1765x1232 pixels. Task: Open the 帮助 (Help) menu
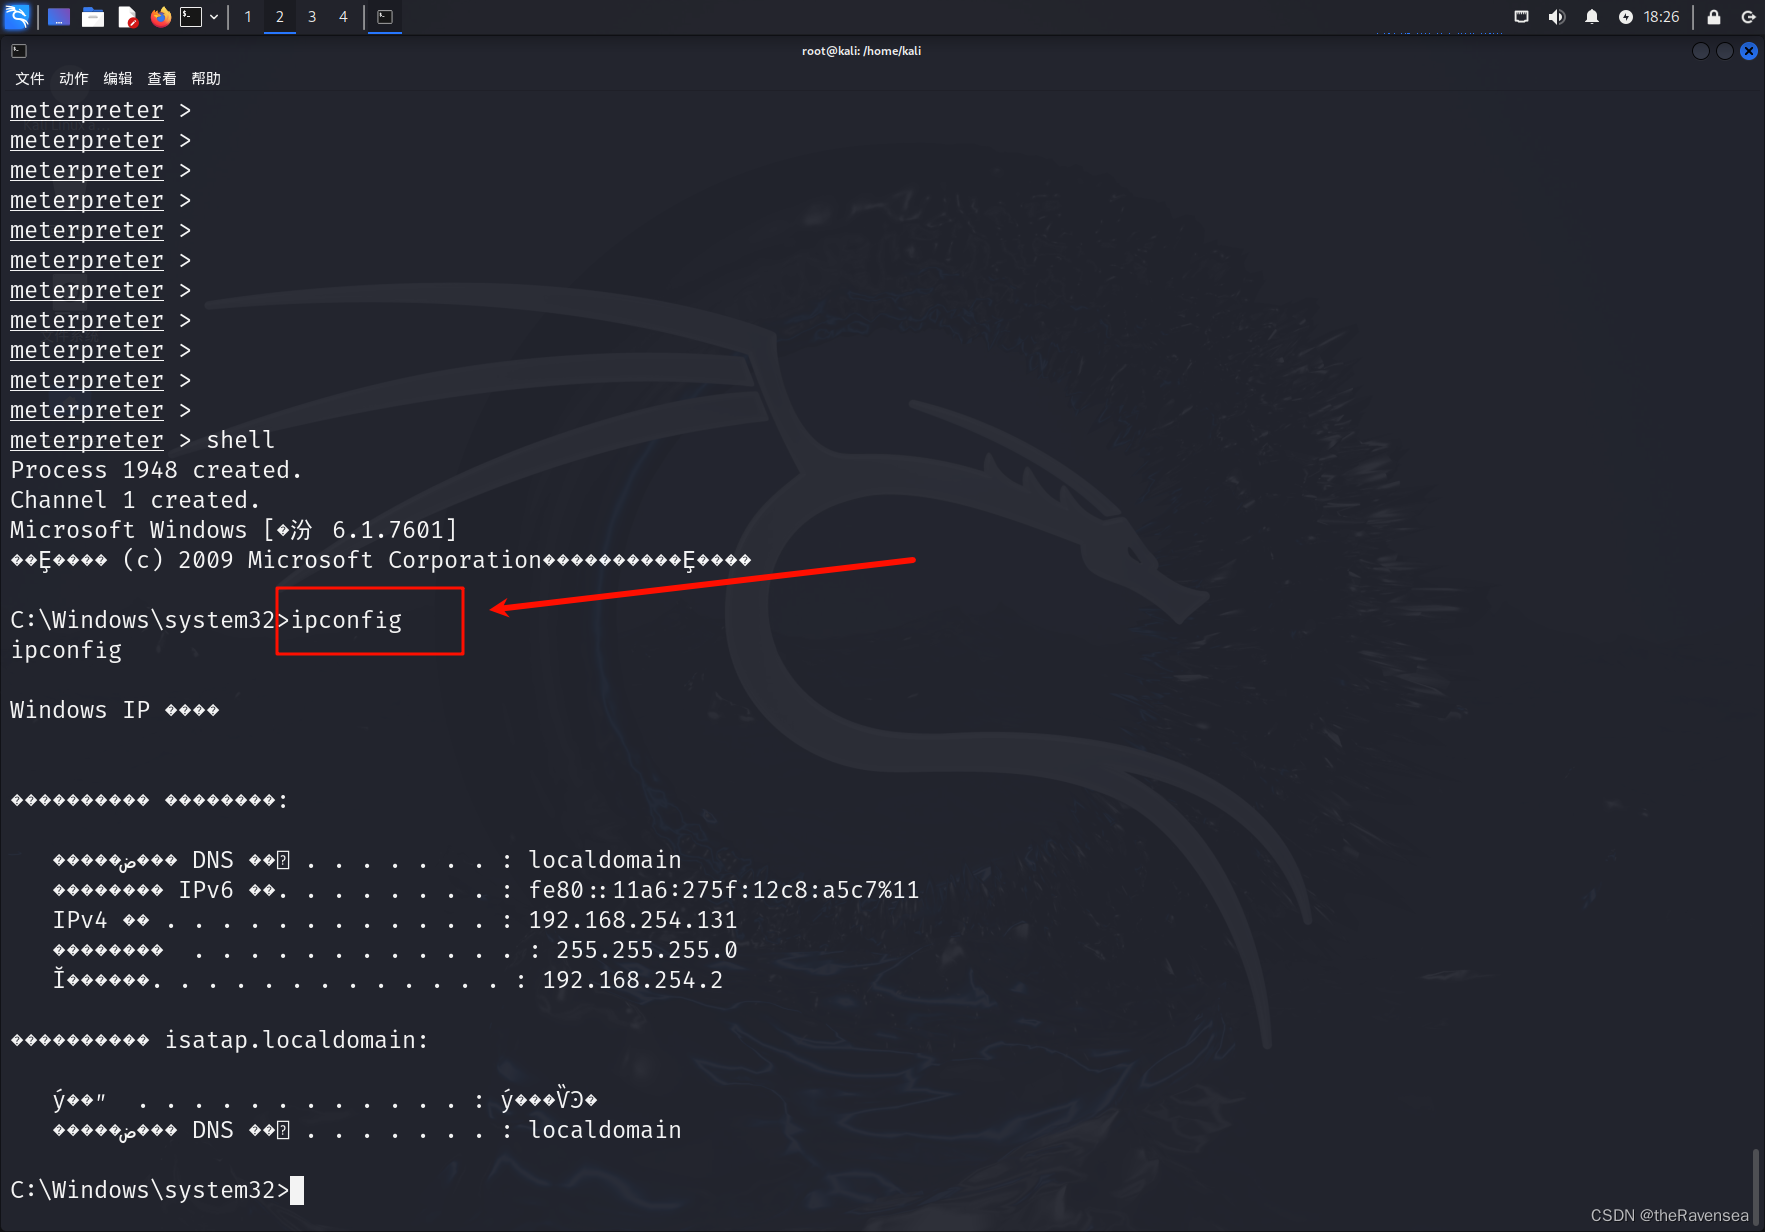point(205,79)
